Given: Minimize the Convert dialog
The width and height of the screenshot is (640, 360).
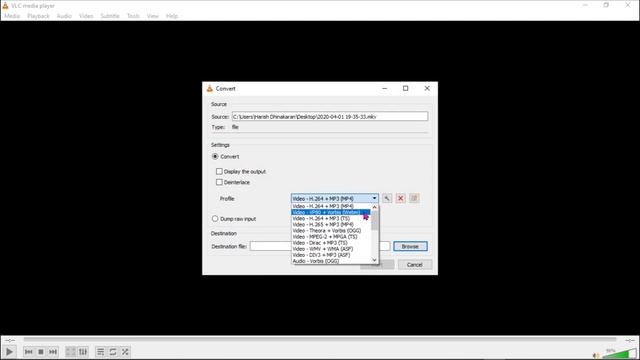Looking at the screenshot, I should point(384,88).
